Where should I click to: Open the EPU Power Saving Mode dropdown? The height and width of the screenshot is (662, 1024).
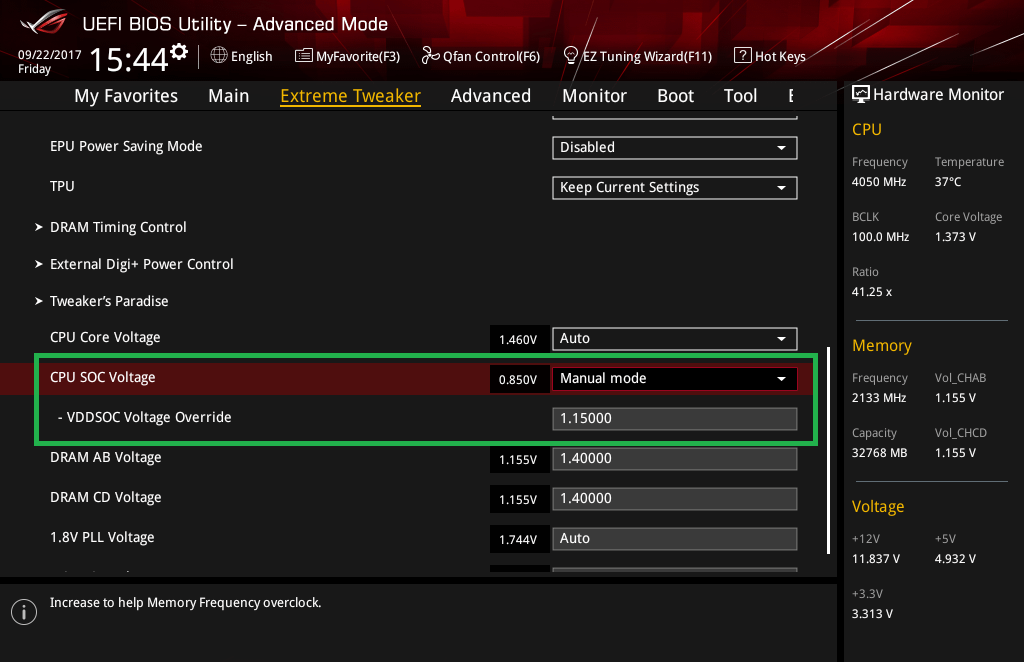675,148
